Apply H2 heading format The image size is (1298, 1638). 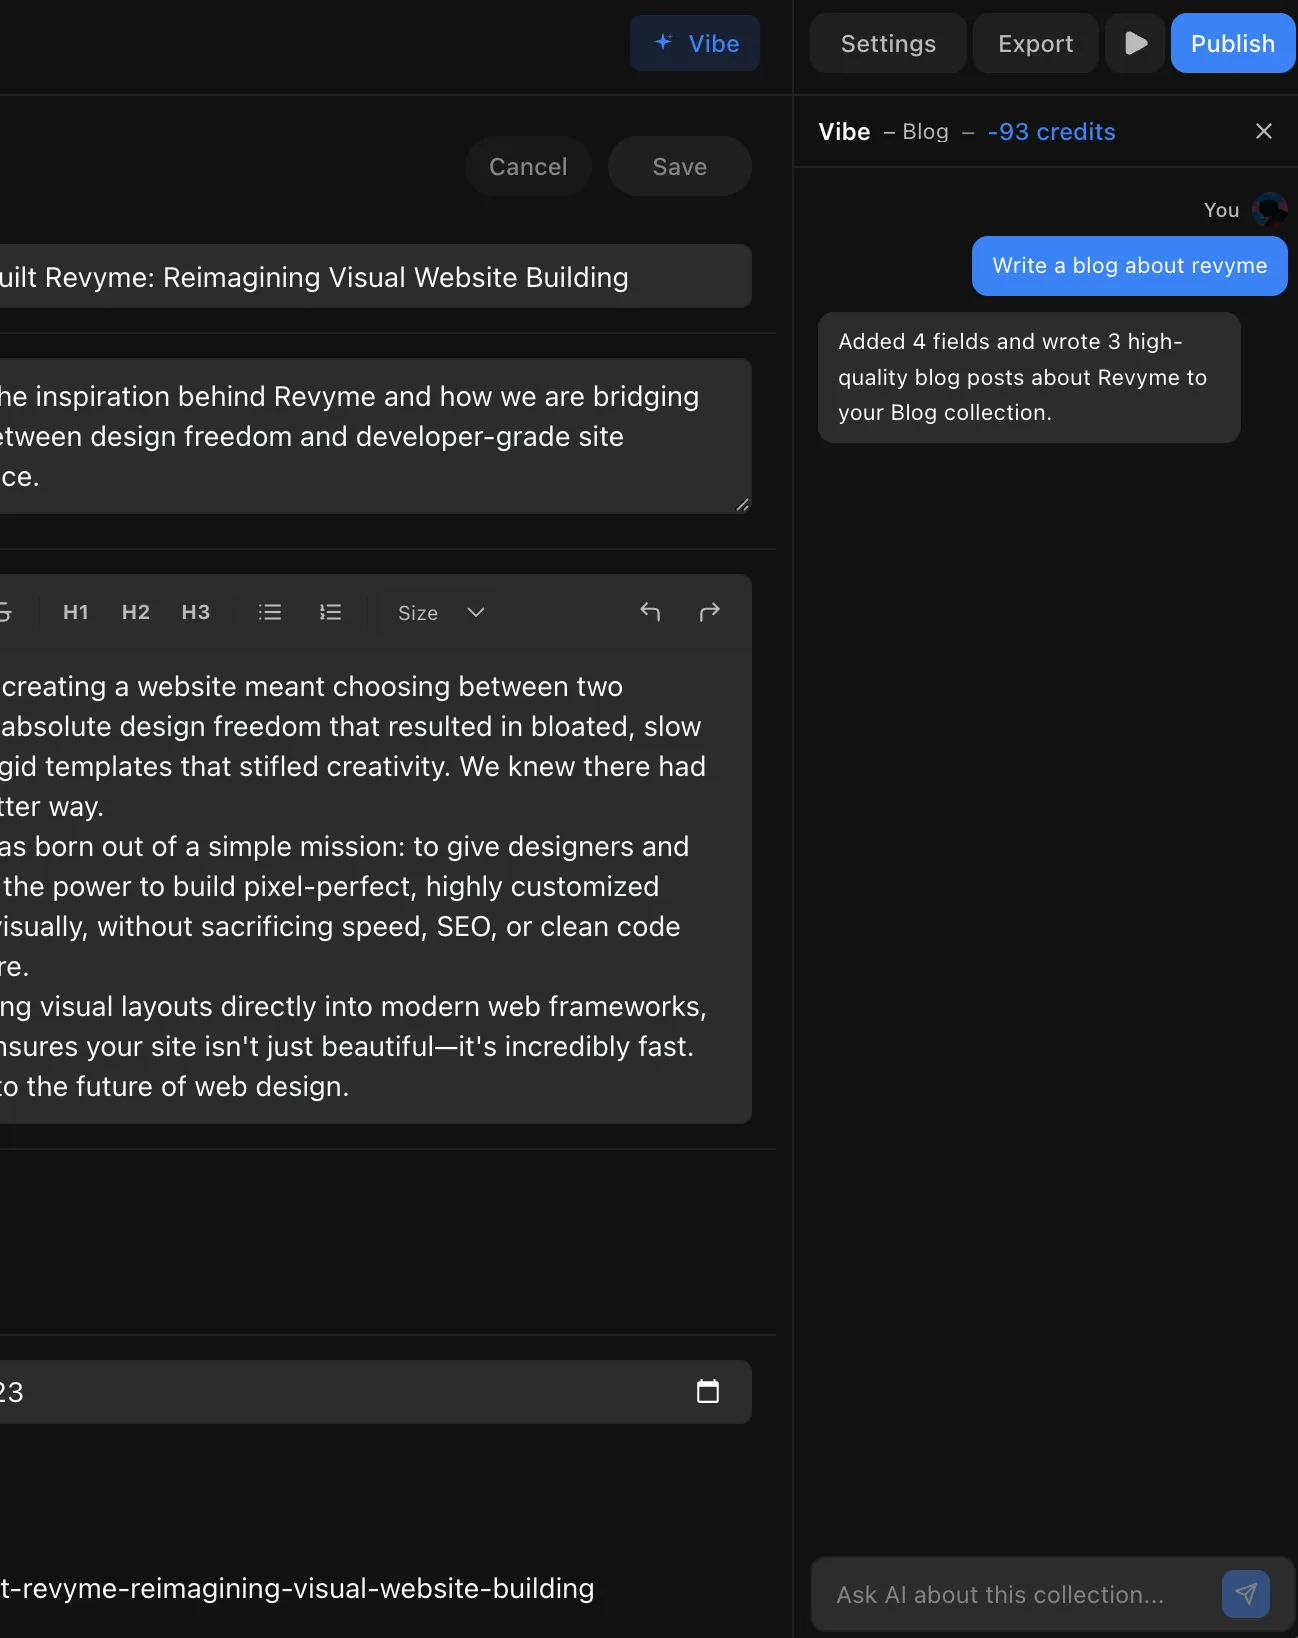coord(136,612)
